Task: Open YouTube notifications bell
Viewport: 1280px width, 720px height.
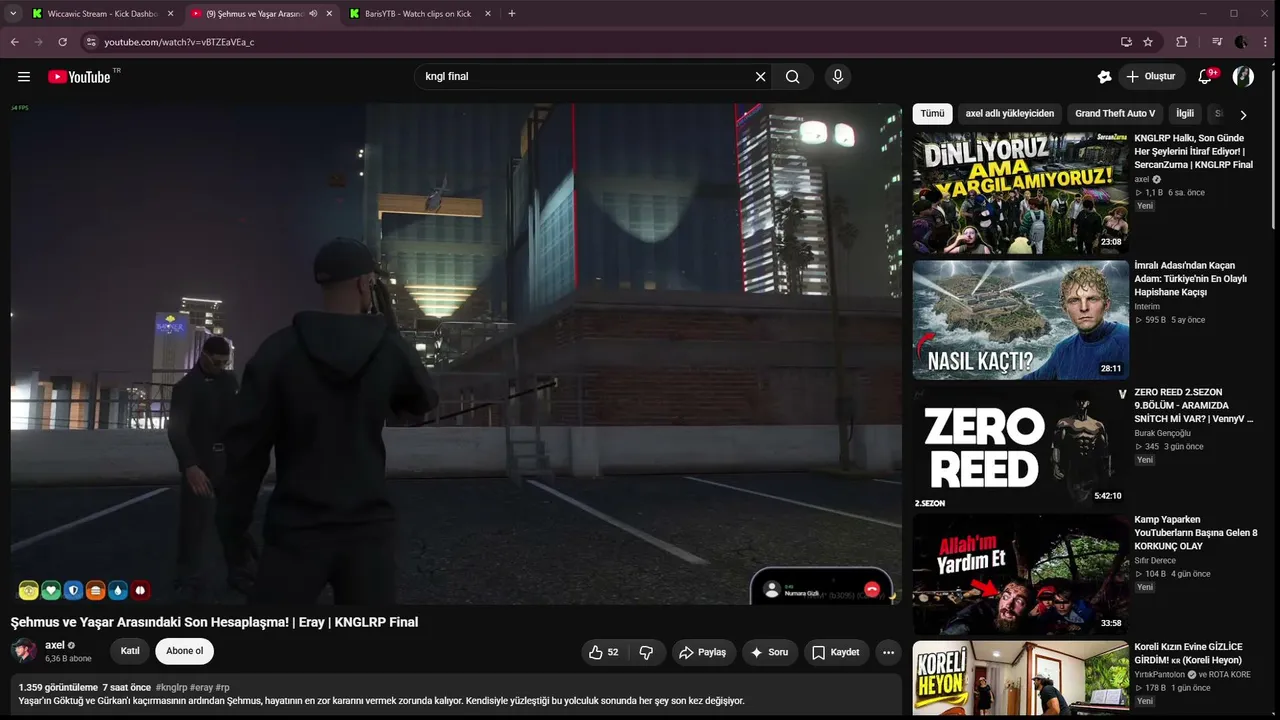Action: [x=1205, y=77]
